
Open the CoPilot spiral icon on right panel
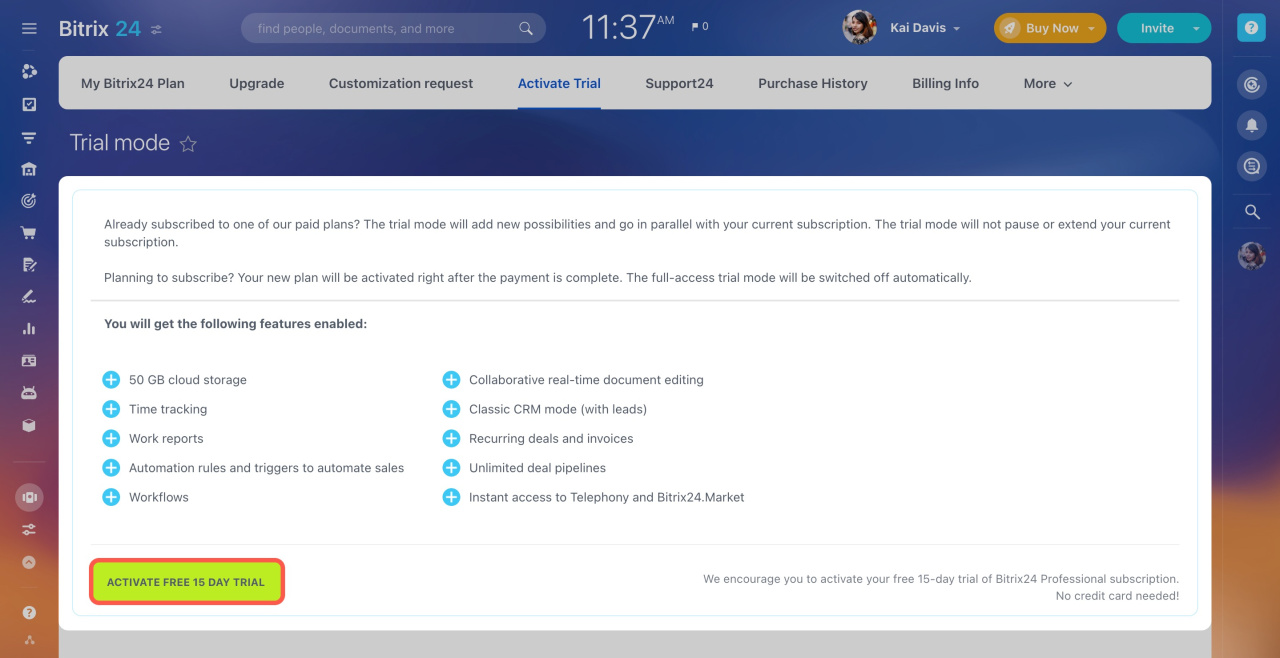1251,85
